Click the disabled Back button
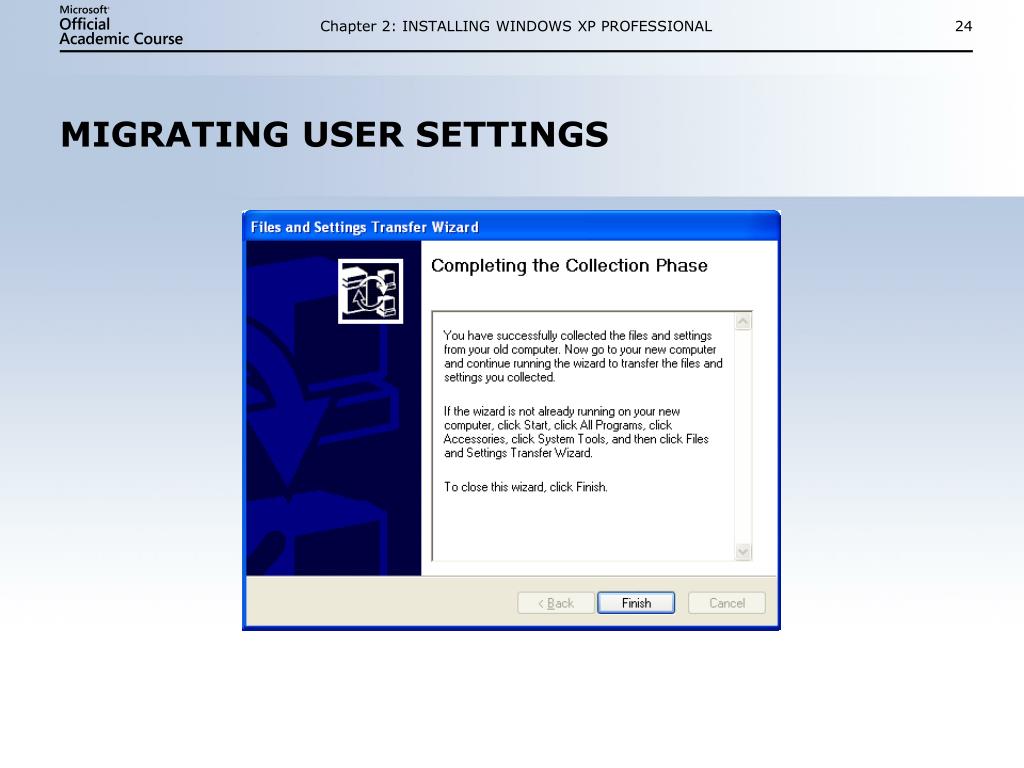The width and height of the screenshot is (1024, 768). coord(556,603)
